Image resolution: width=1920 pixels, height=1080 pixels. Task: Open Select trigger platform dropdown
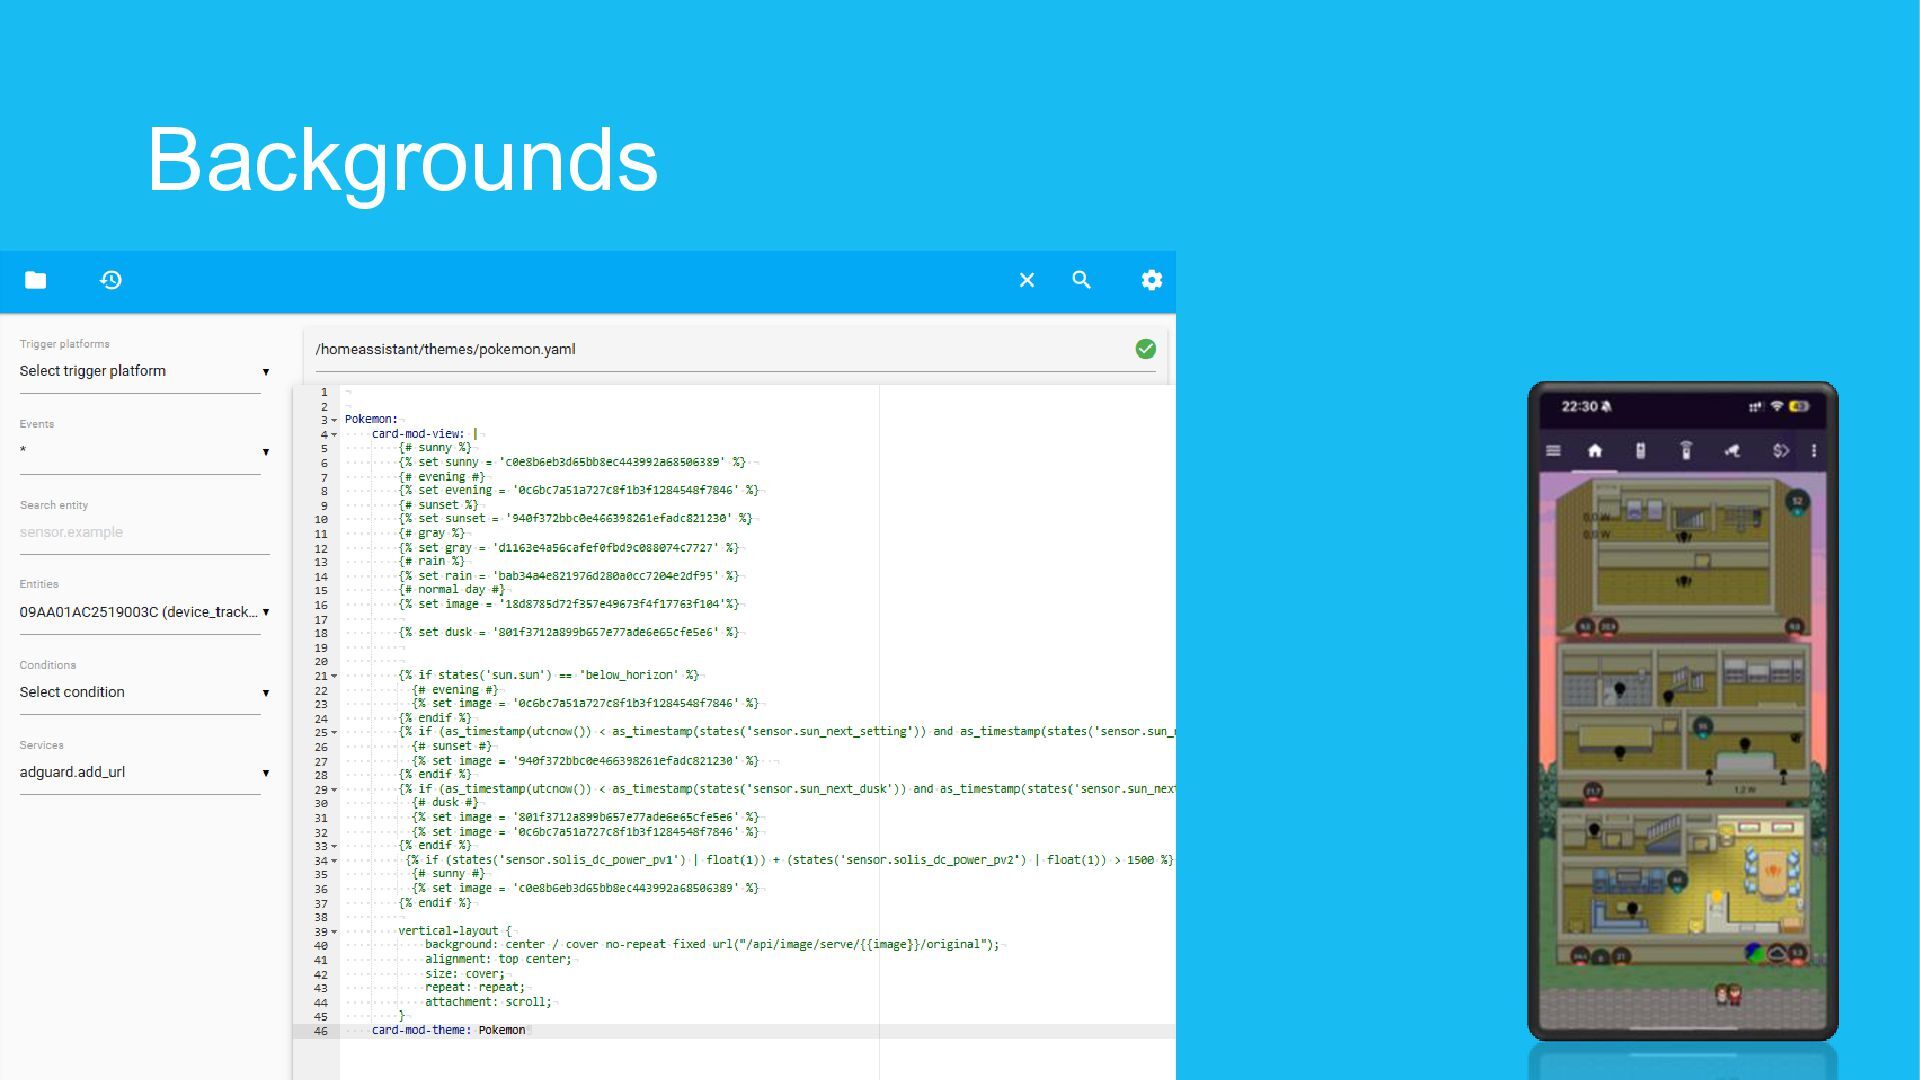coord(140,371)
